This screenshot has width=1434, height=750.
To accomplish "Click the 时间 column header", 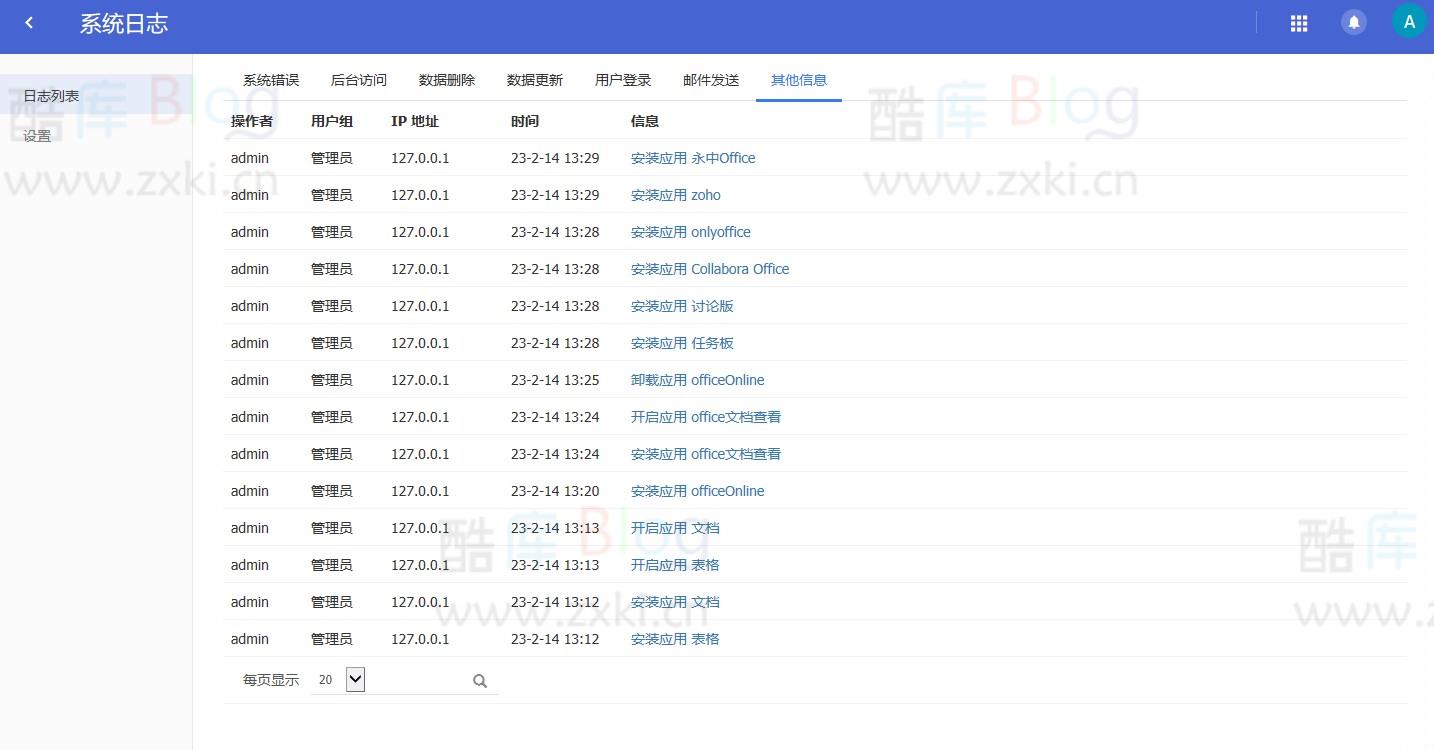I will coord(524,121).
